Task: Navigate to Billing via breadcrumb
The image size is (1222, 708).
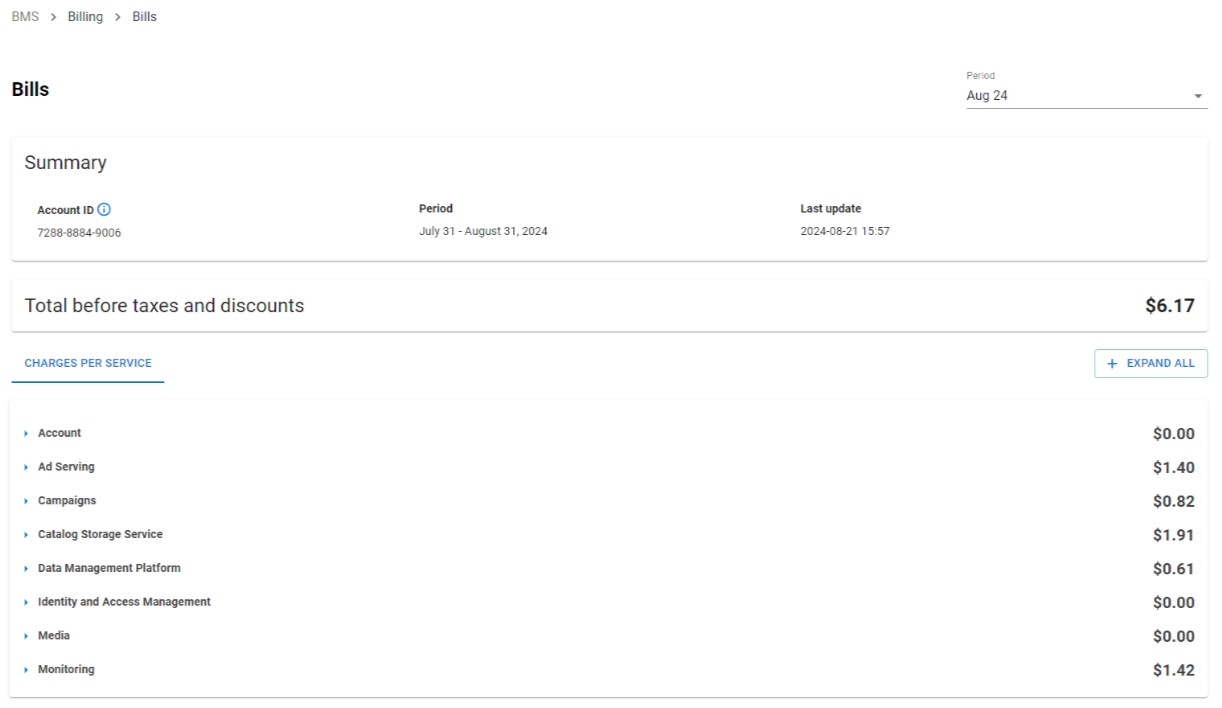Action: click(85, 17)
